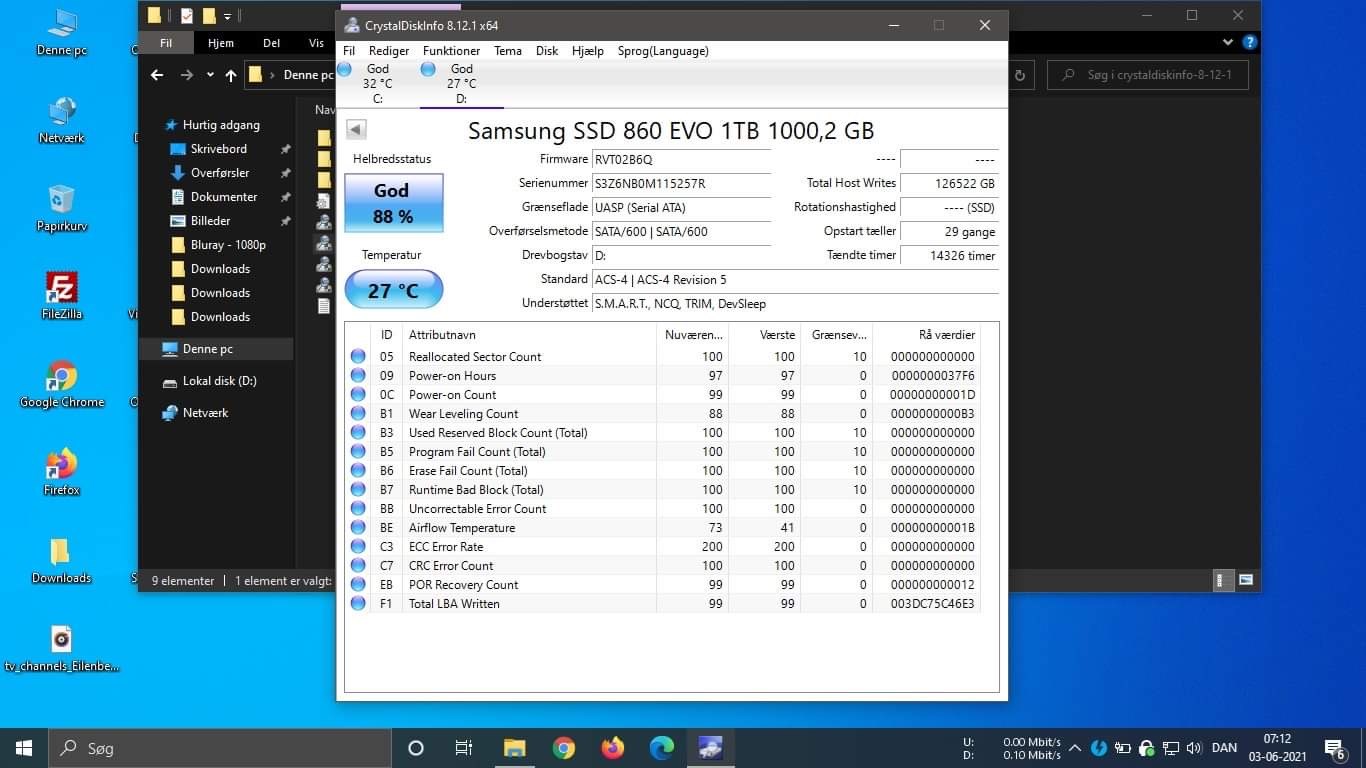
Task: Click the previous disk arrow button
Action: tap(356, 129)
